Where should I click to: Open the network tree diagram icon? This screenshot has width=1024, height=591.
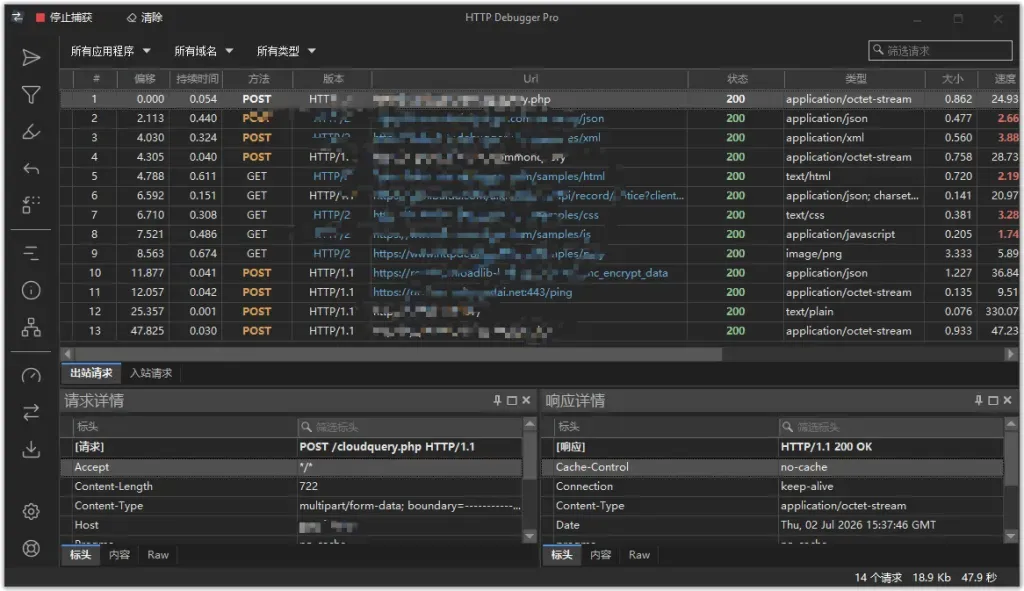tap(31, 327)
